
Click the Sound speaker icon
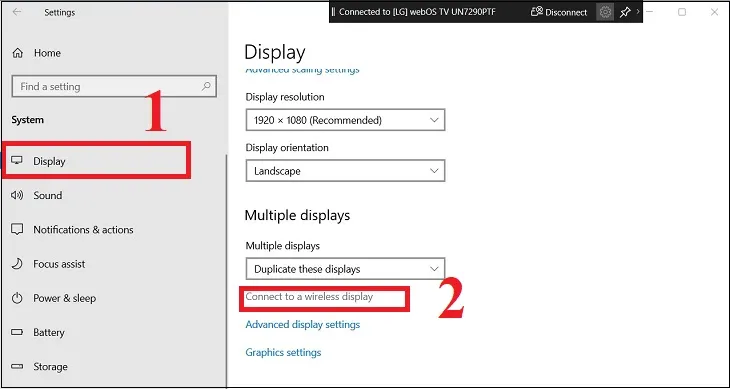(x=17, y=195)
